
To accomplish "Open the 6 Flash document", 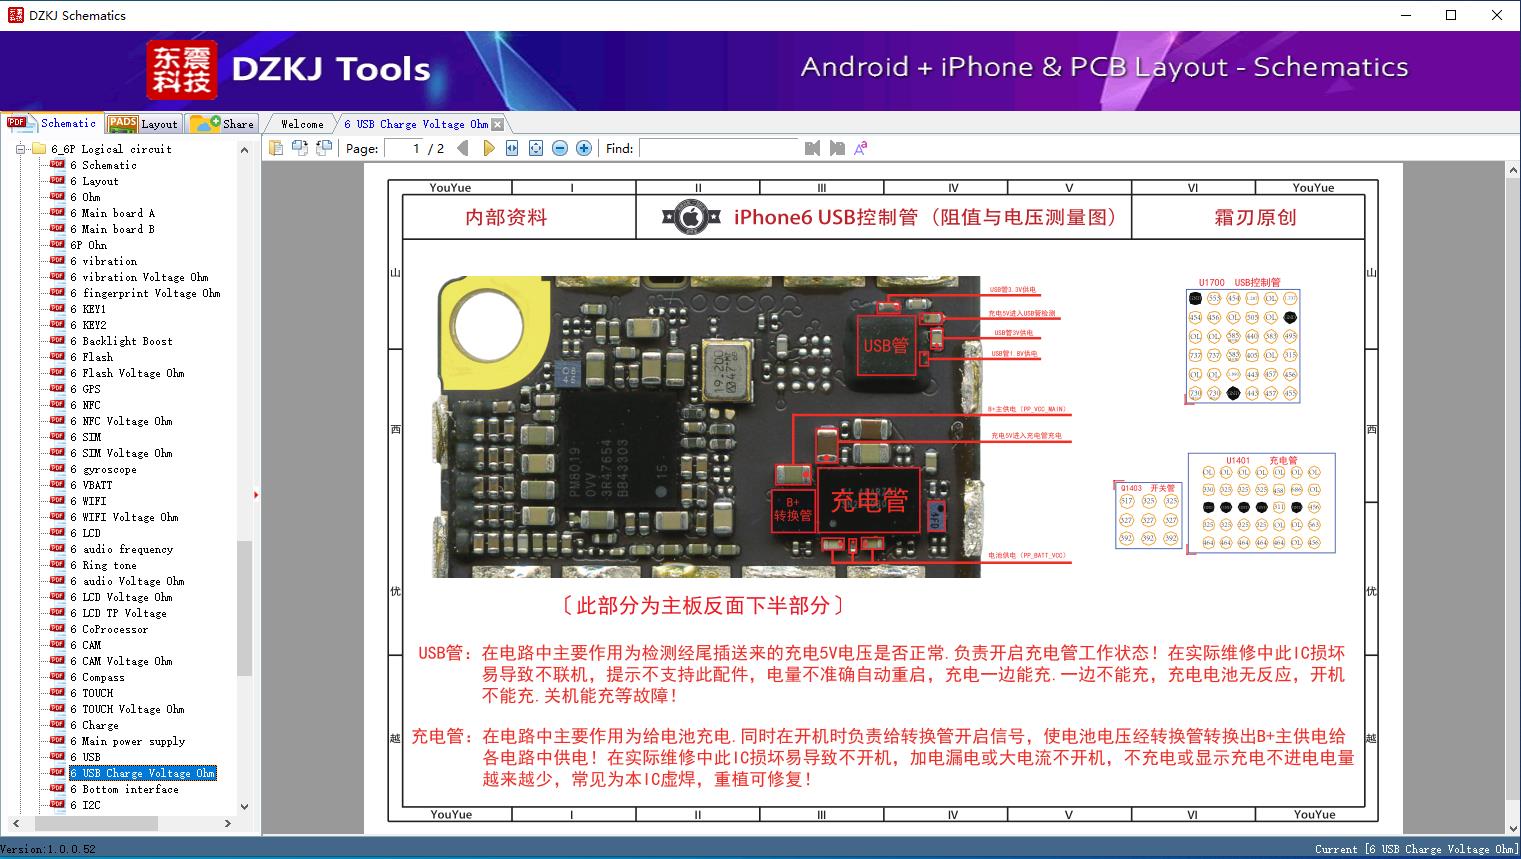I will 91,357.
